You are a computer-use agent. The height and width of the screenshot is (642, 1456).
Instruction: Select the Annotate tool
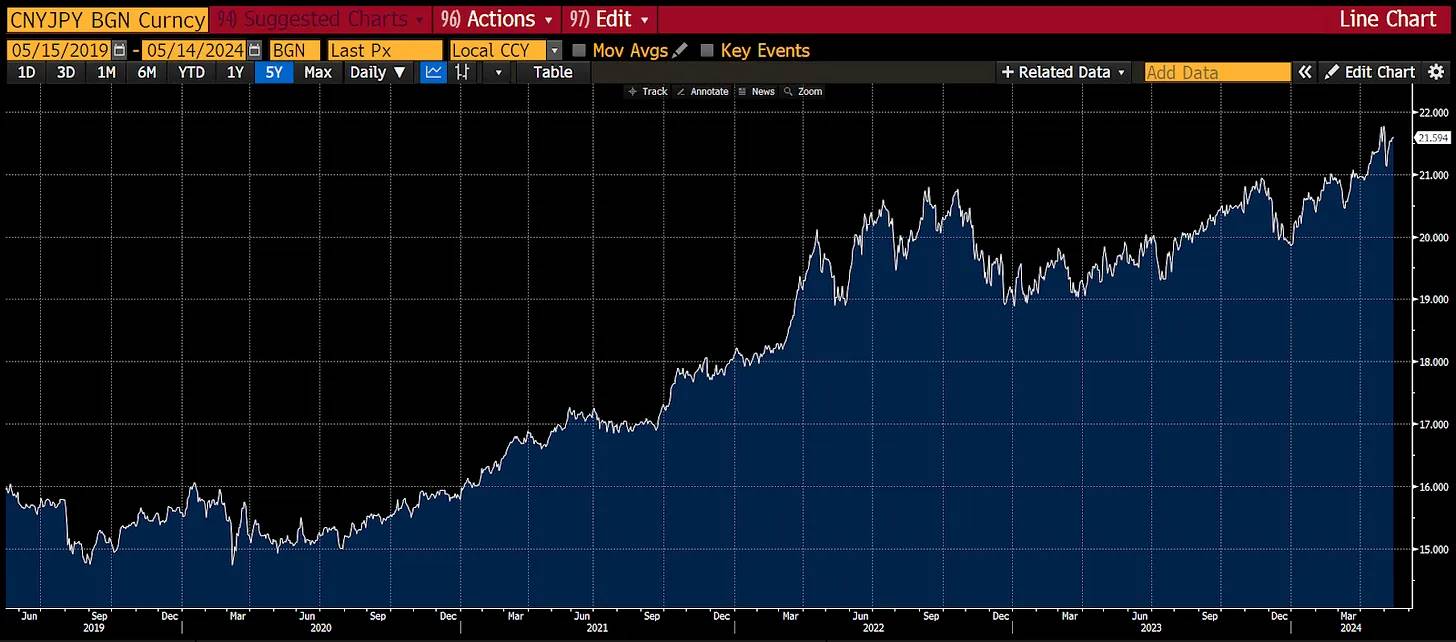pyautogui.click(x=703, y=91)
